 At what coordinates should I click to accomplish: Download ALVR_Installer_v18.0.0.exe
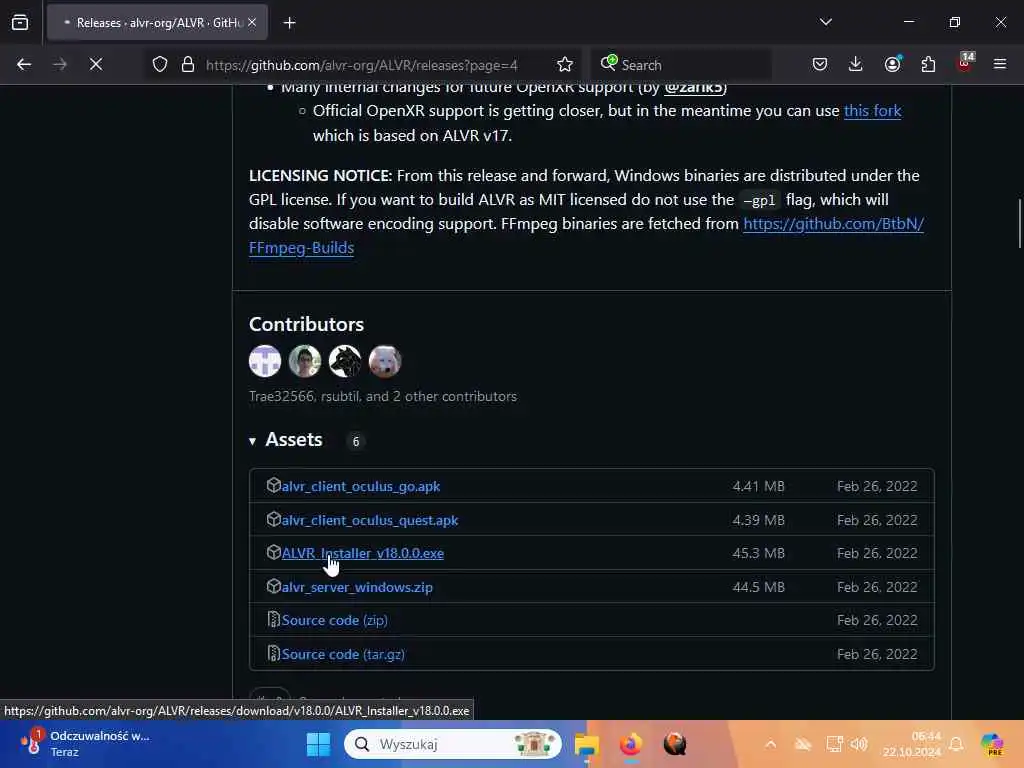click(x=362, y=553)
